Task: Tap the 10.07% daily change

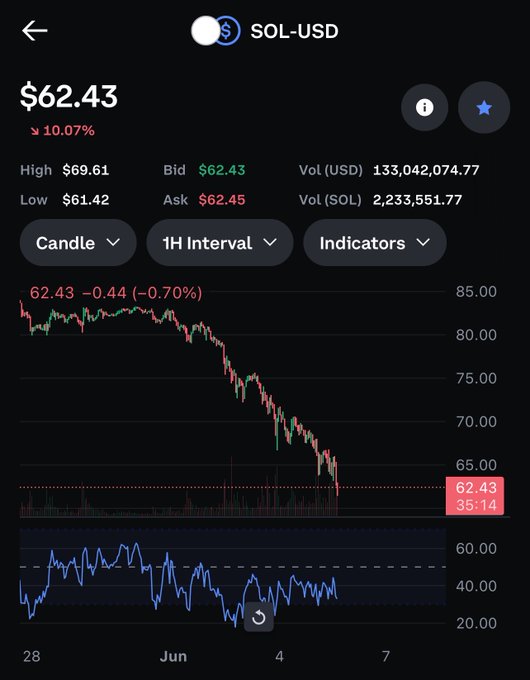Action: tap(62, 131)
